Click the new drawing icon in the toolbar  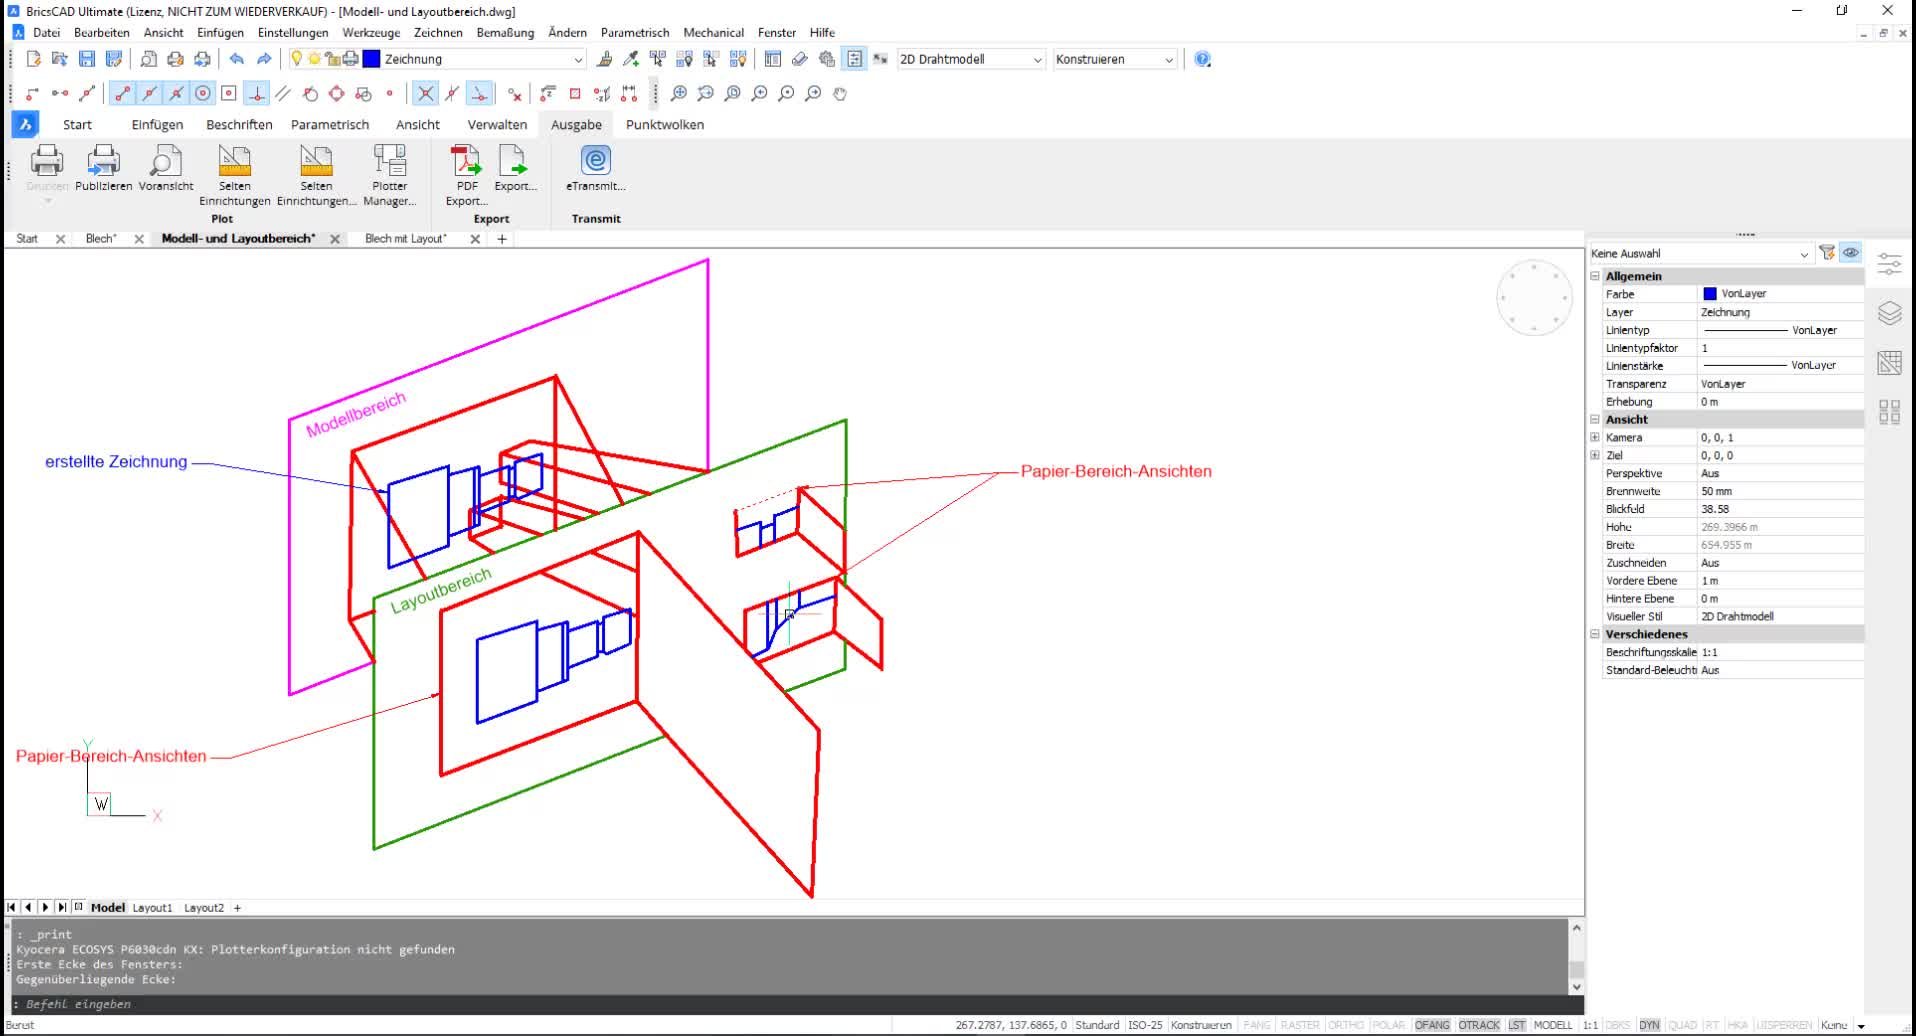33,59
